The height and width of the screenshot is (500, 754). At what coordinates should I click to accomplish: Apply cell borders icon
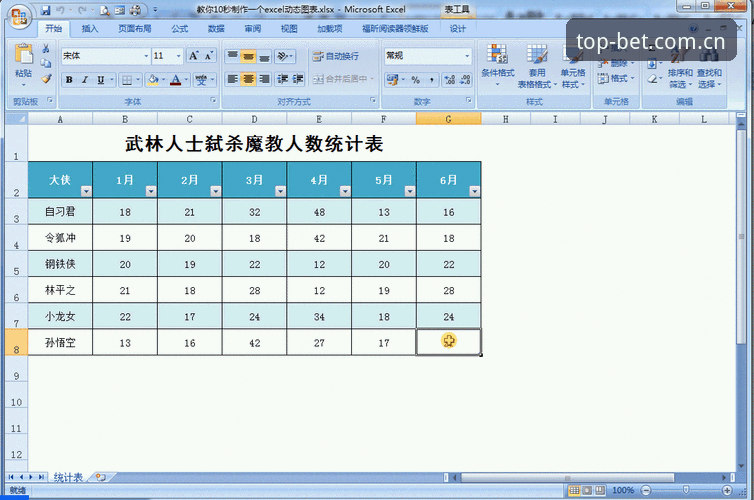[x=126, y=80]
